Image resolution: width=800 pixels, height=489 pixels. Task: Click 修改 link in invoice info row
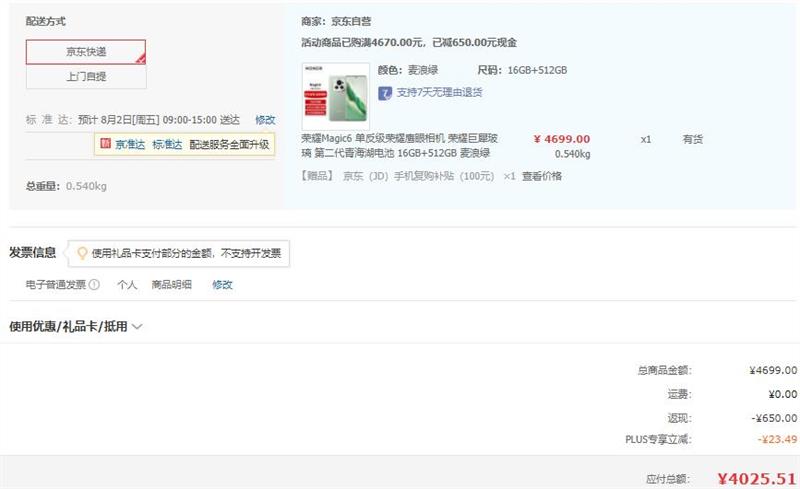[x=222, y=285]
